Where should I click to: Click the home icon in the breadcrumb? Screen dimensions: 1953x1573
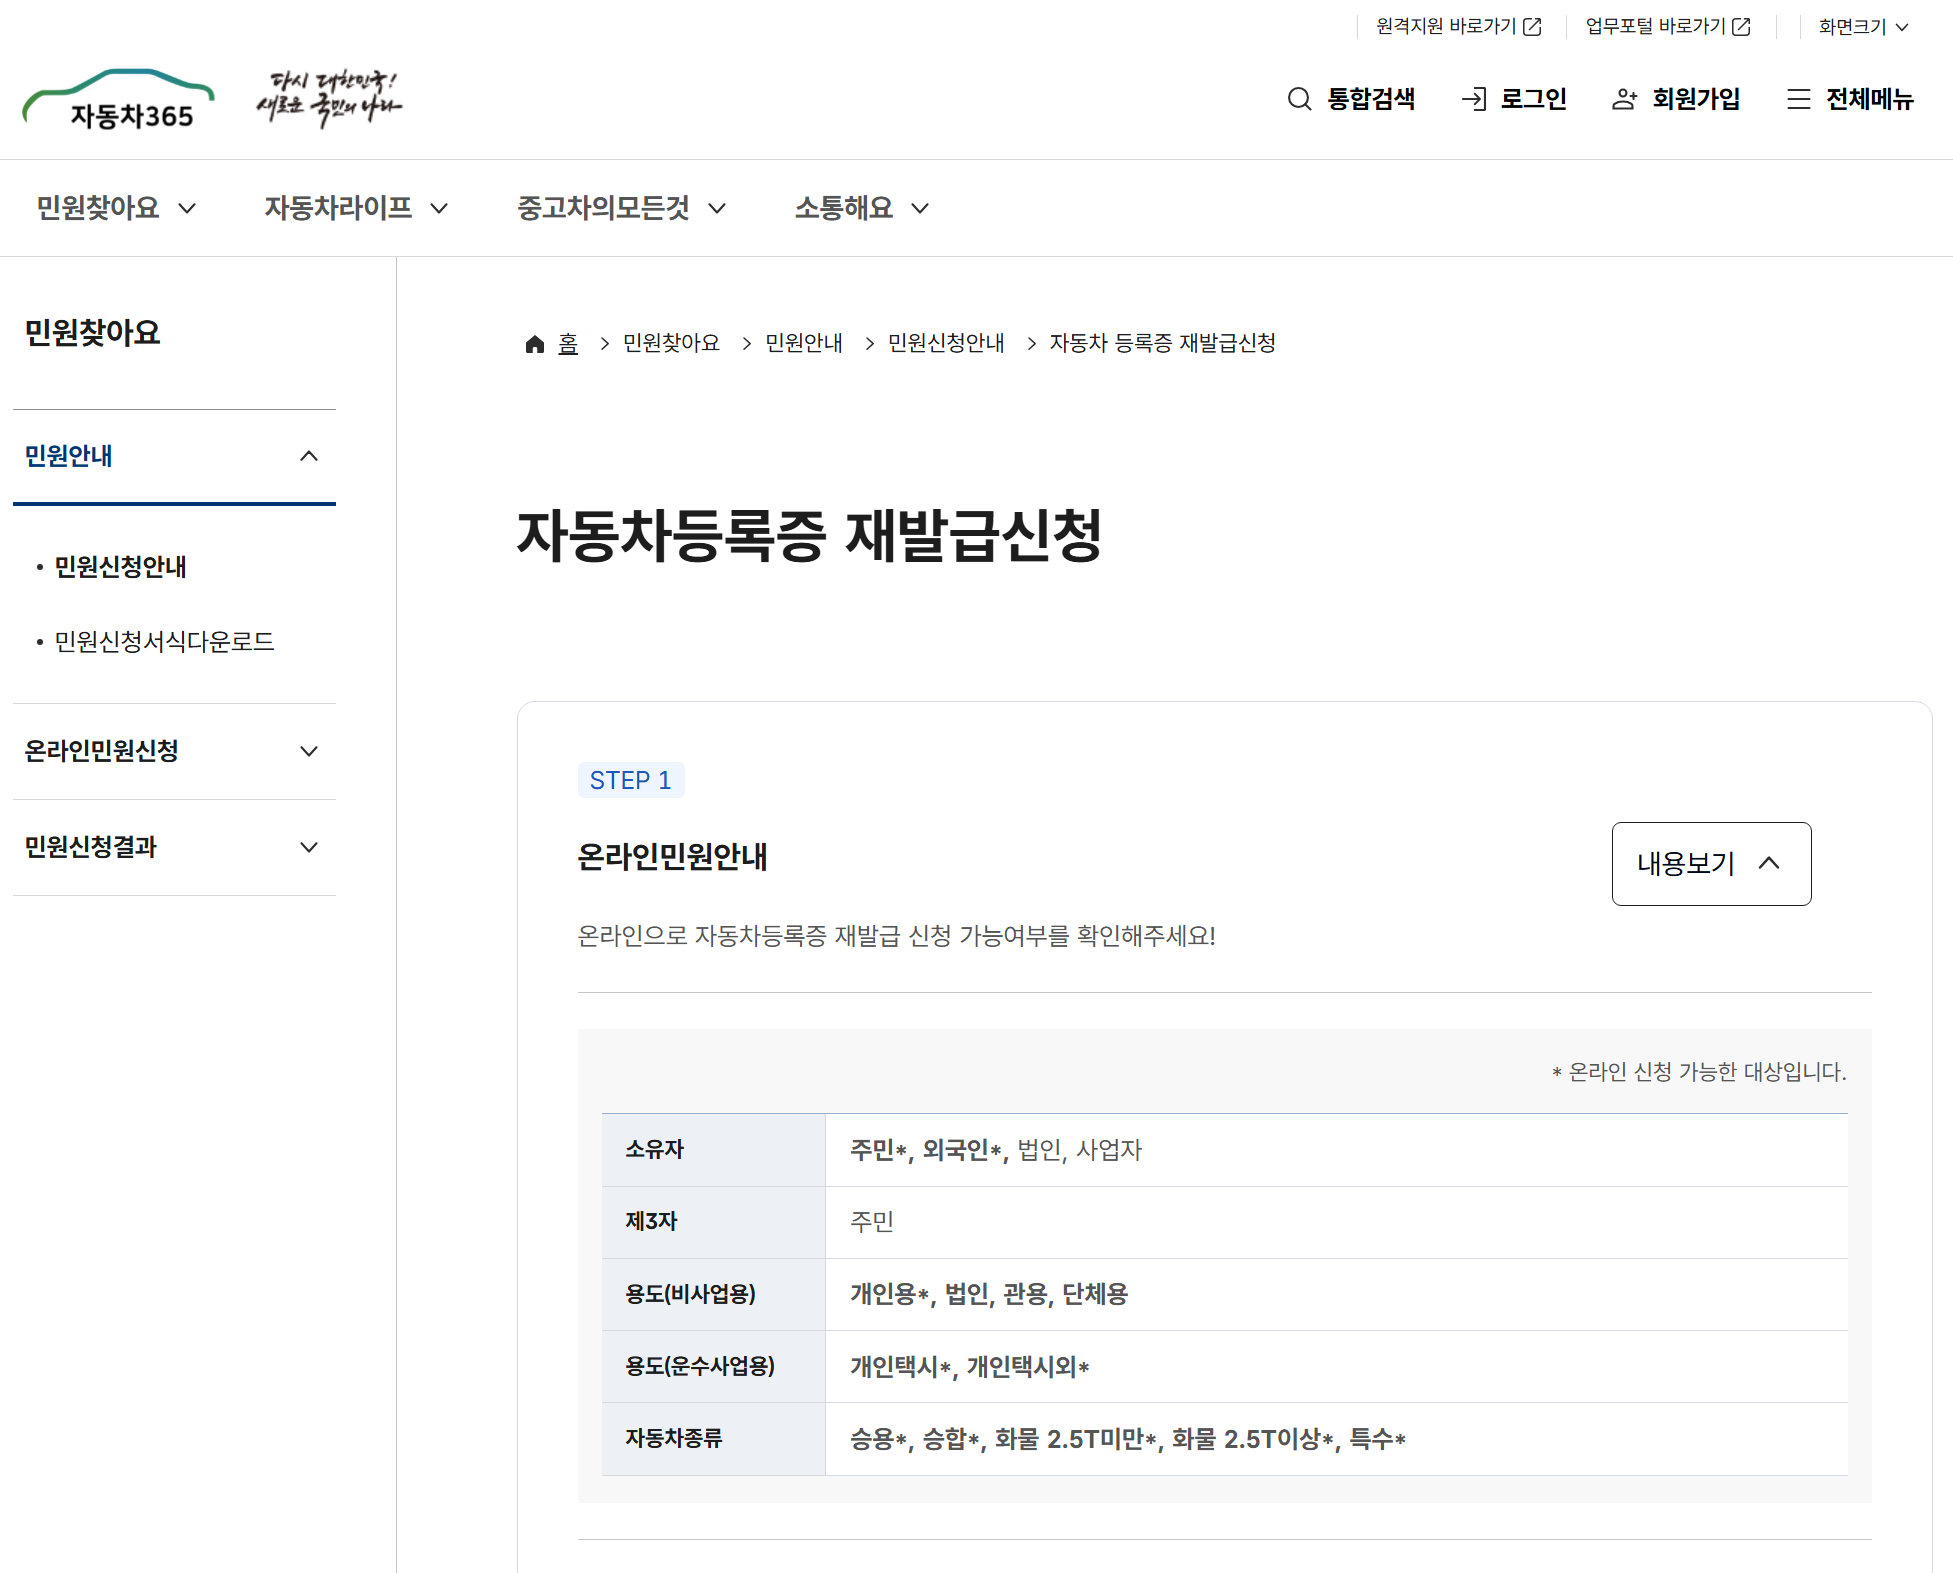(535, 344)
